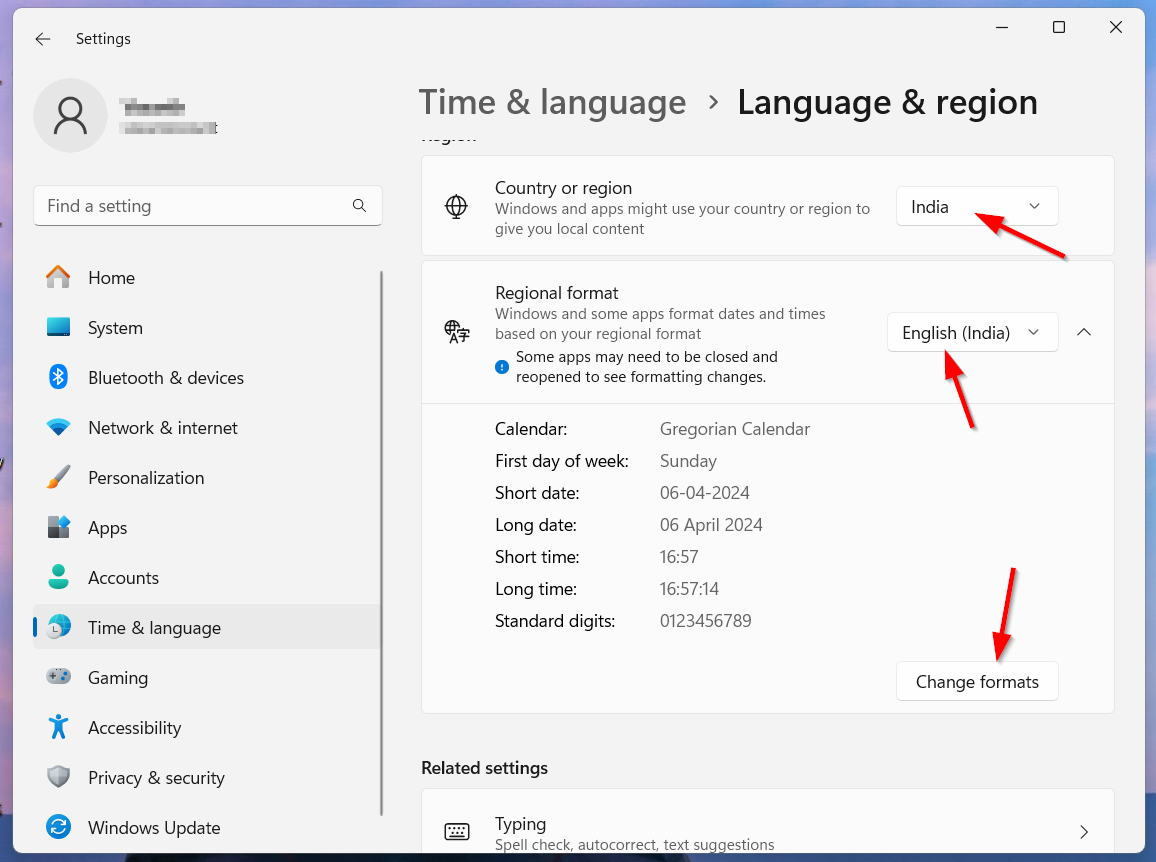Click the Privacy shield icon
This screenshot has height=862, width=1156.
tap(58, 776)
